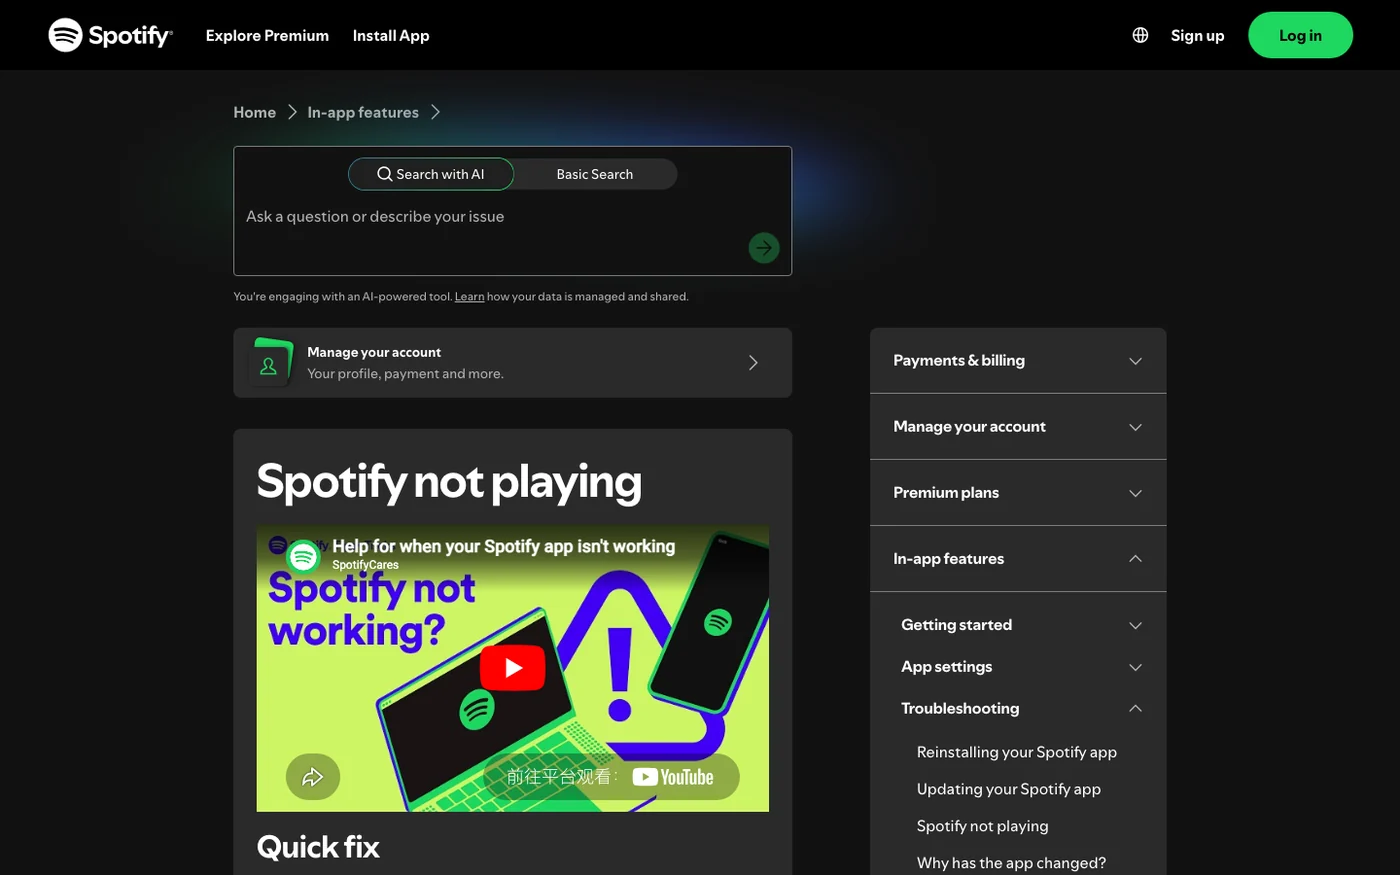Click the Learn link about data
1400x875 pixels.
coord(469,297)
